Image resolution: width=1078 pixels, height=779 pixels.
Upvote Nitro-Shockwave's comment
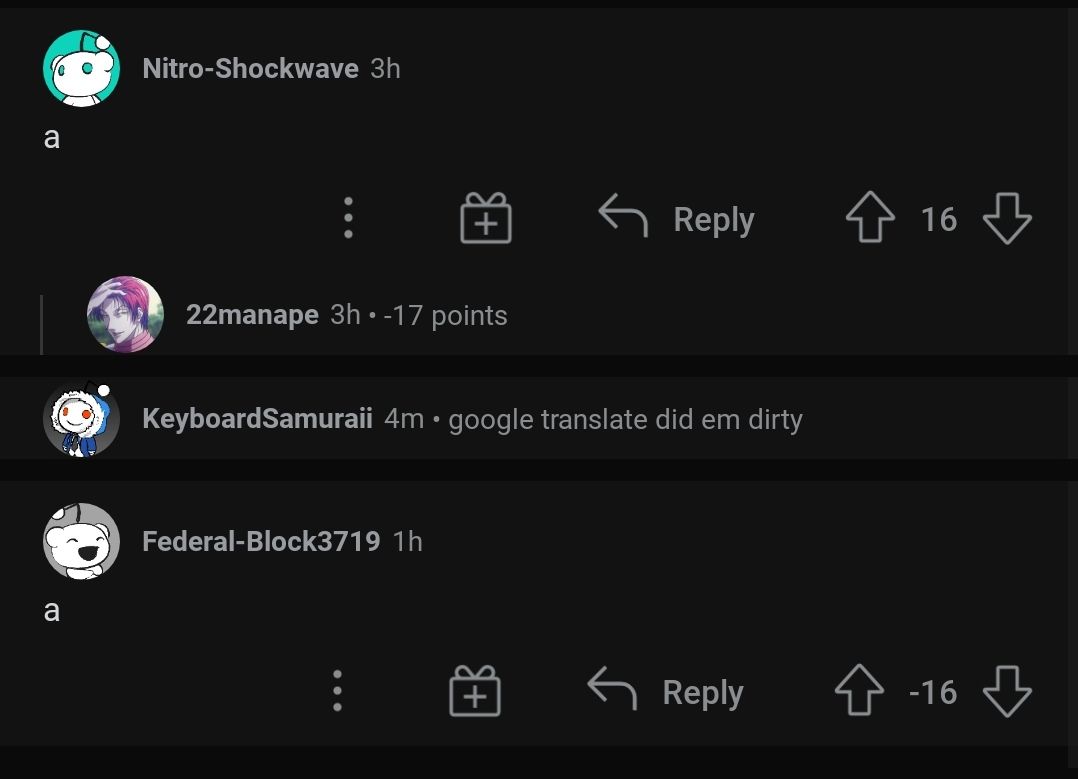pyautogui.click(x=870, y=218)
